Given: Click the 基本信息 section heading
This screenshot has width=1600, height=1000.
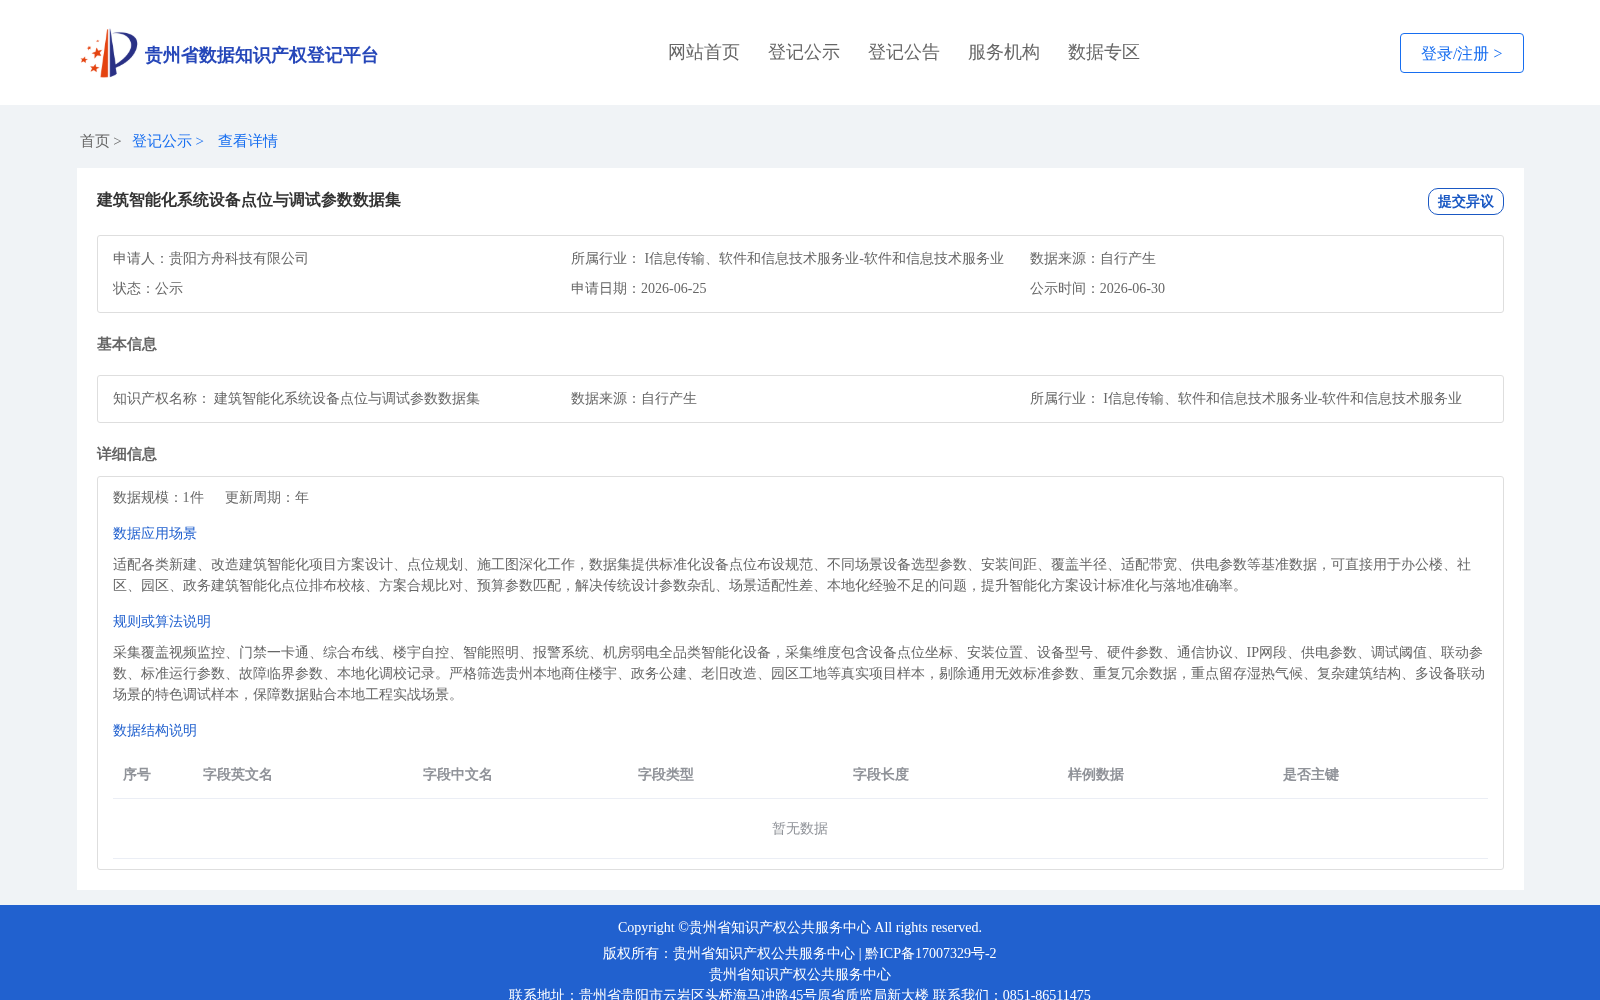Looking at the screenshot, I should coord(127,344).
